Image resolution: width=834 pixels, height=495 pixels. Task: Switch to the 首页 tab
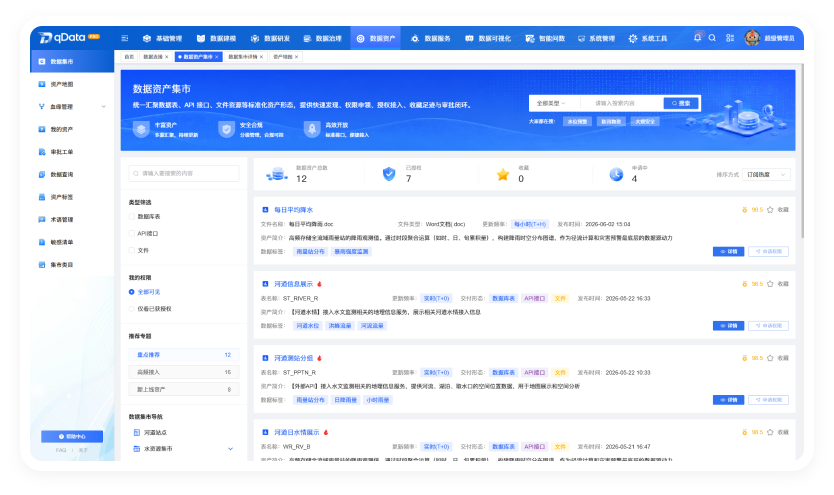point(129,57)
